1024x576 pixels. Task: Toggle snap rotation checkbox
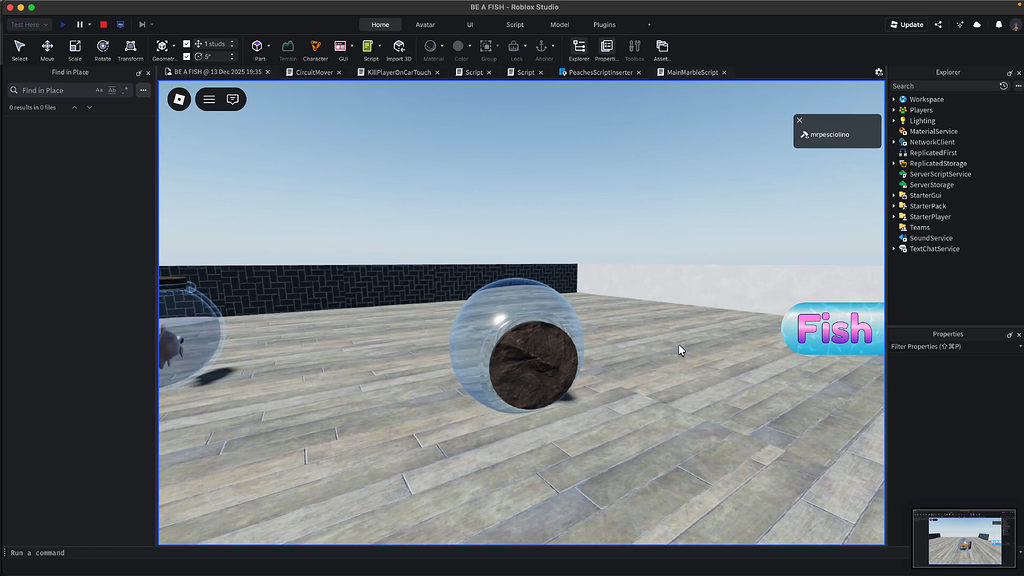[187, 56]
